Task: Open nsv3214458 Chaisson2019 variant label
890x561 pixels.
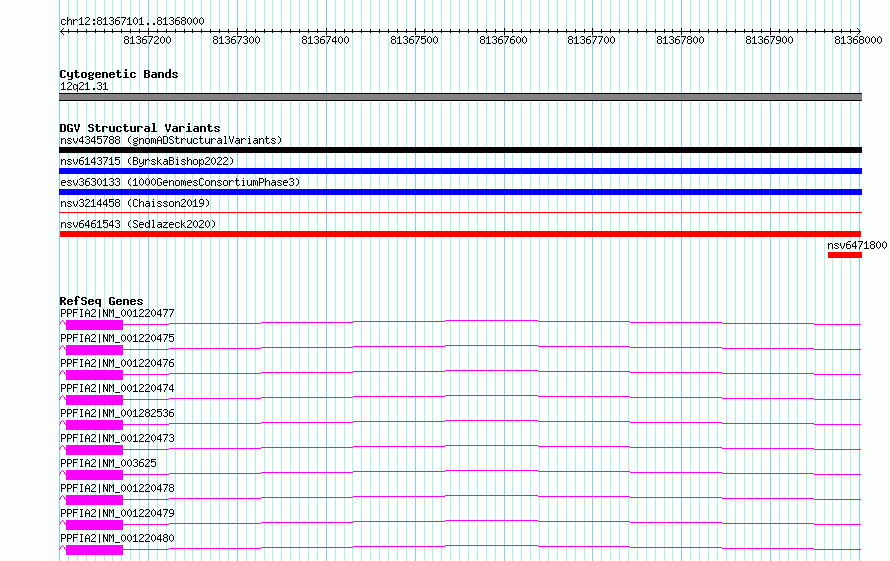Action: pyautogui.click(x=135, y=203)
